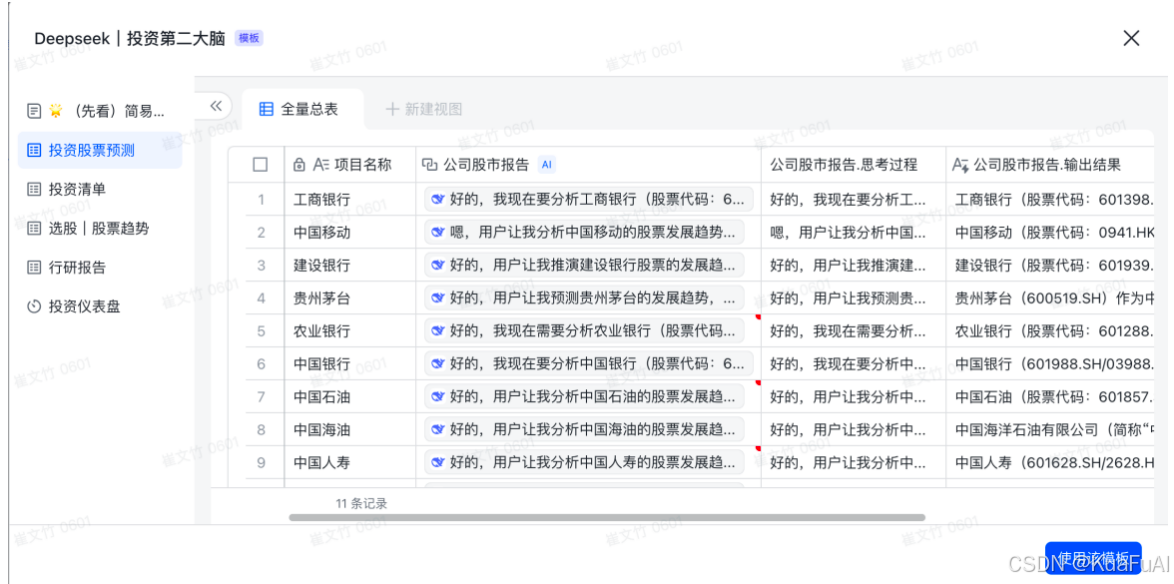Toggle the select-all checkbox in table header
1174x584 pixels.
(x=260, y=165)
